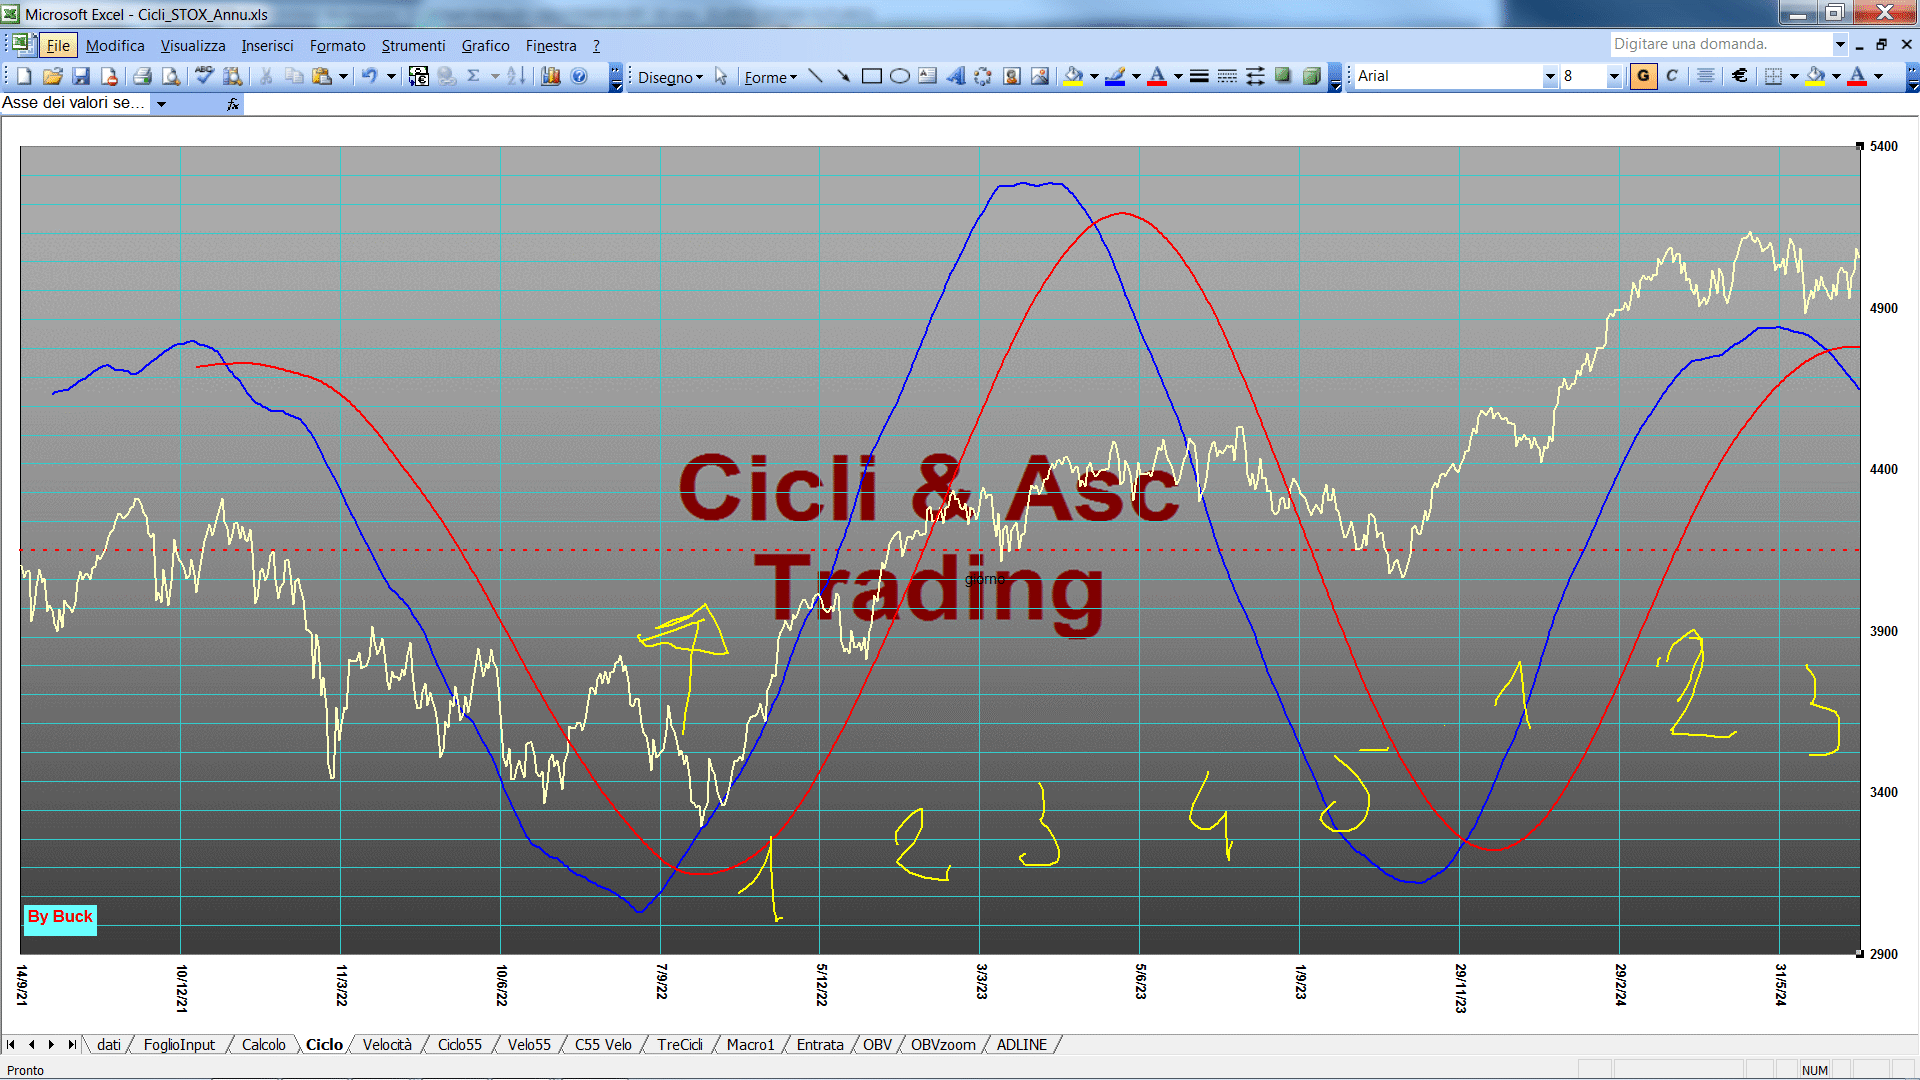This screenshot has height=1080, width=1920.
Task: Click the blue Line Color brush
Action: click(1115, 76)
